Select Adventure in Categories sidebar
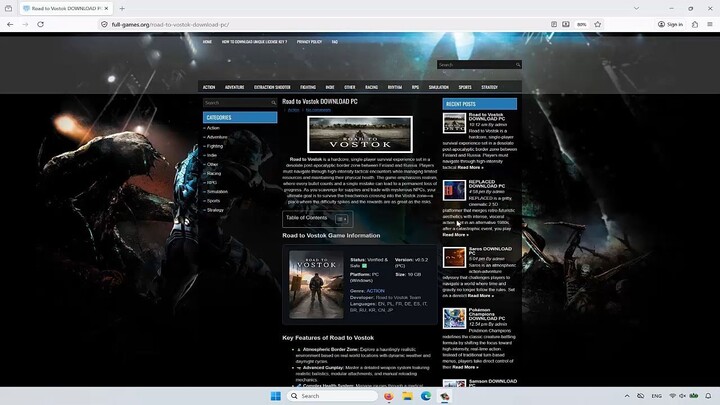Screen dimensions: 720x405 coord(217,137)
